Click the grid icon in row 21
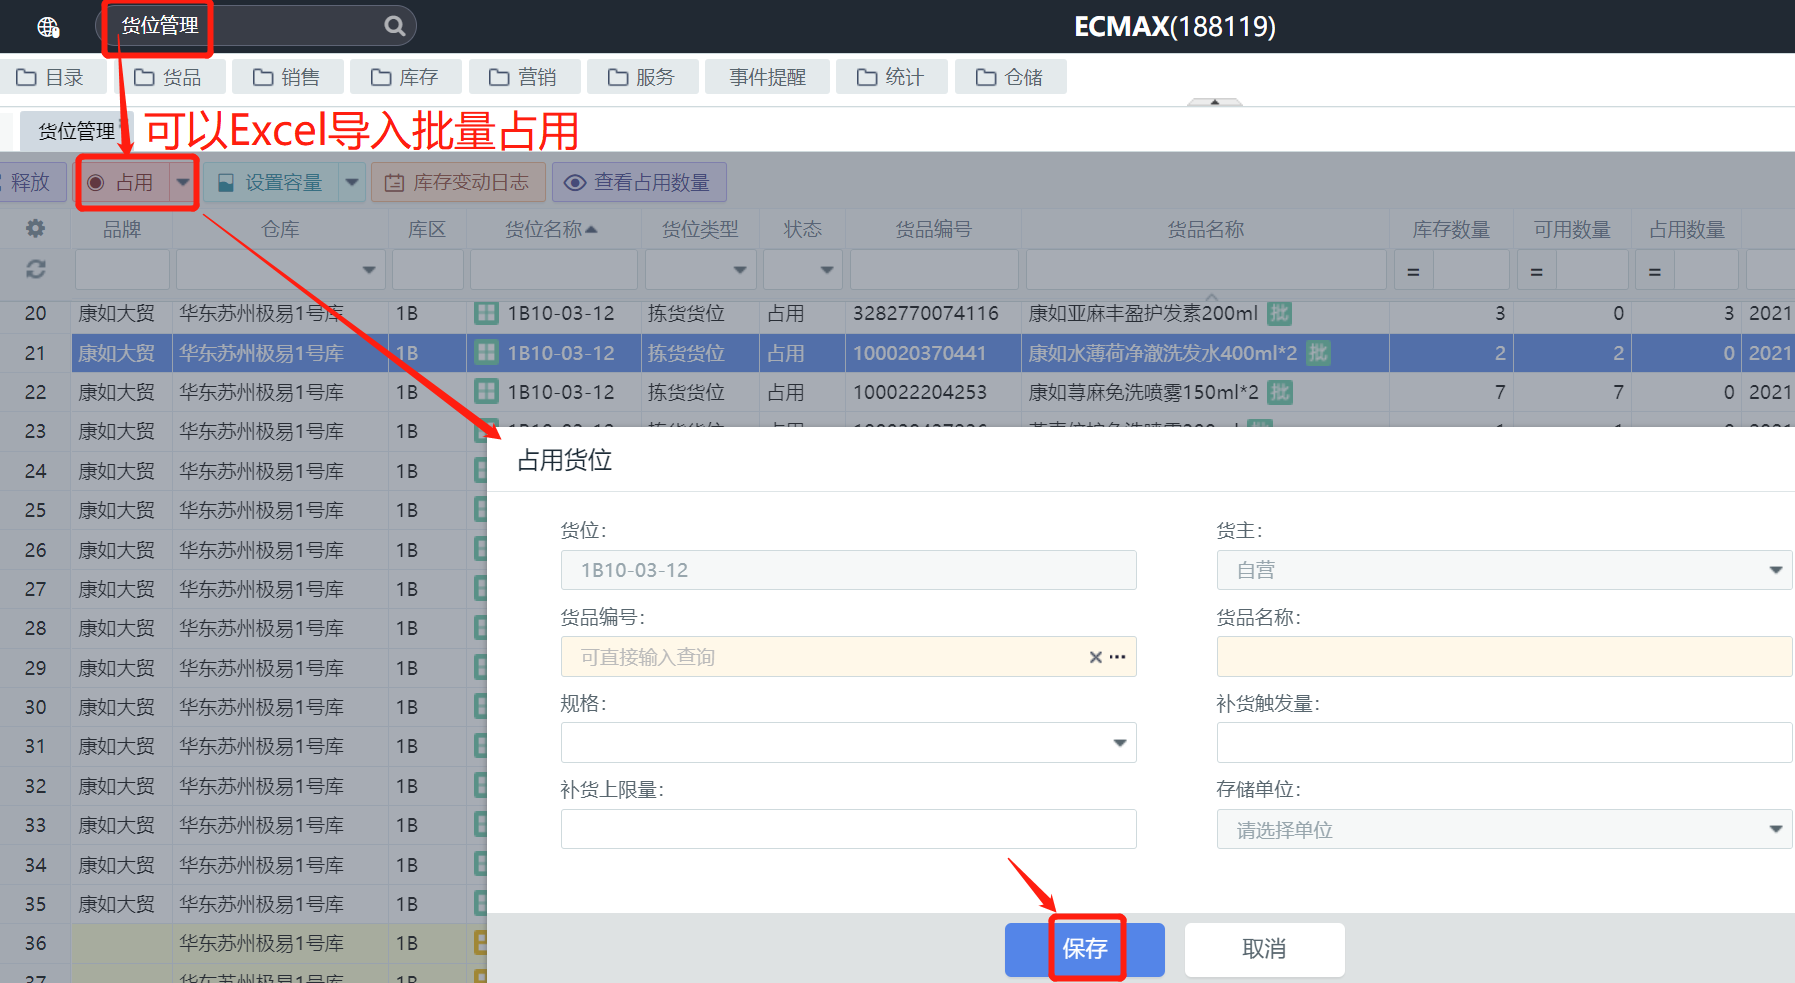 click(486, 352)
